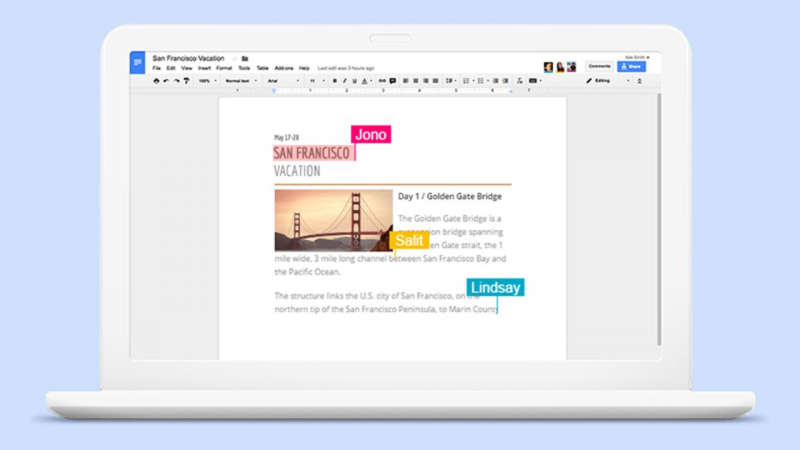
Task: Click the second collaborator avatar
Action: (560, 67)
